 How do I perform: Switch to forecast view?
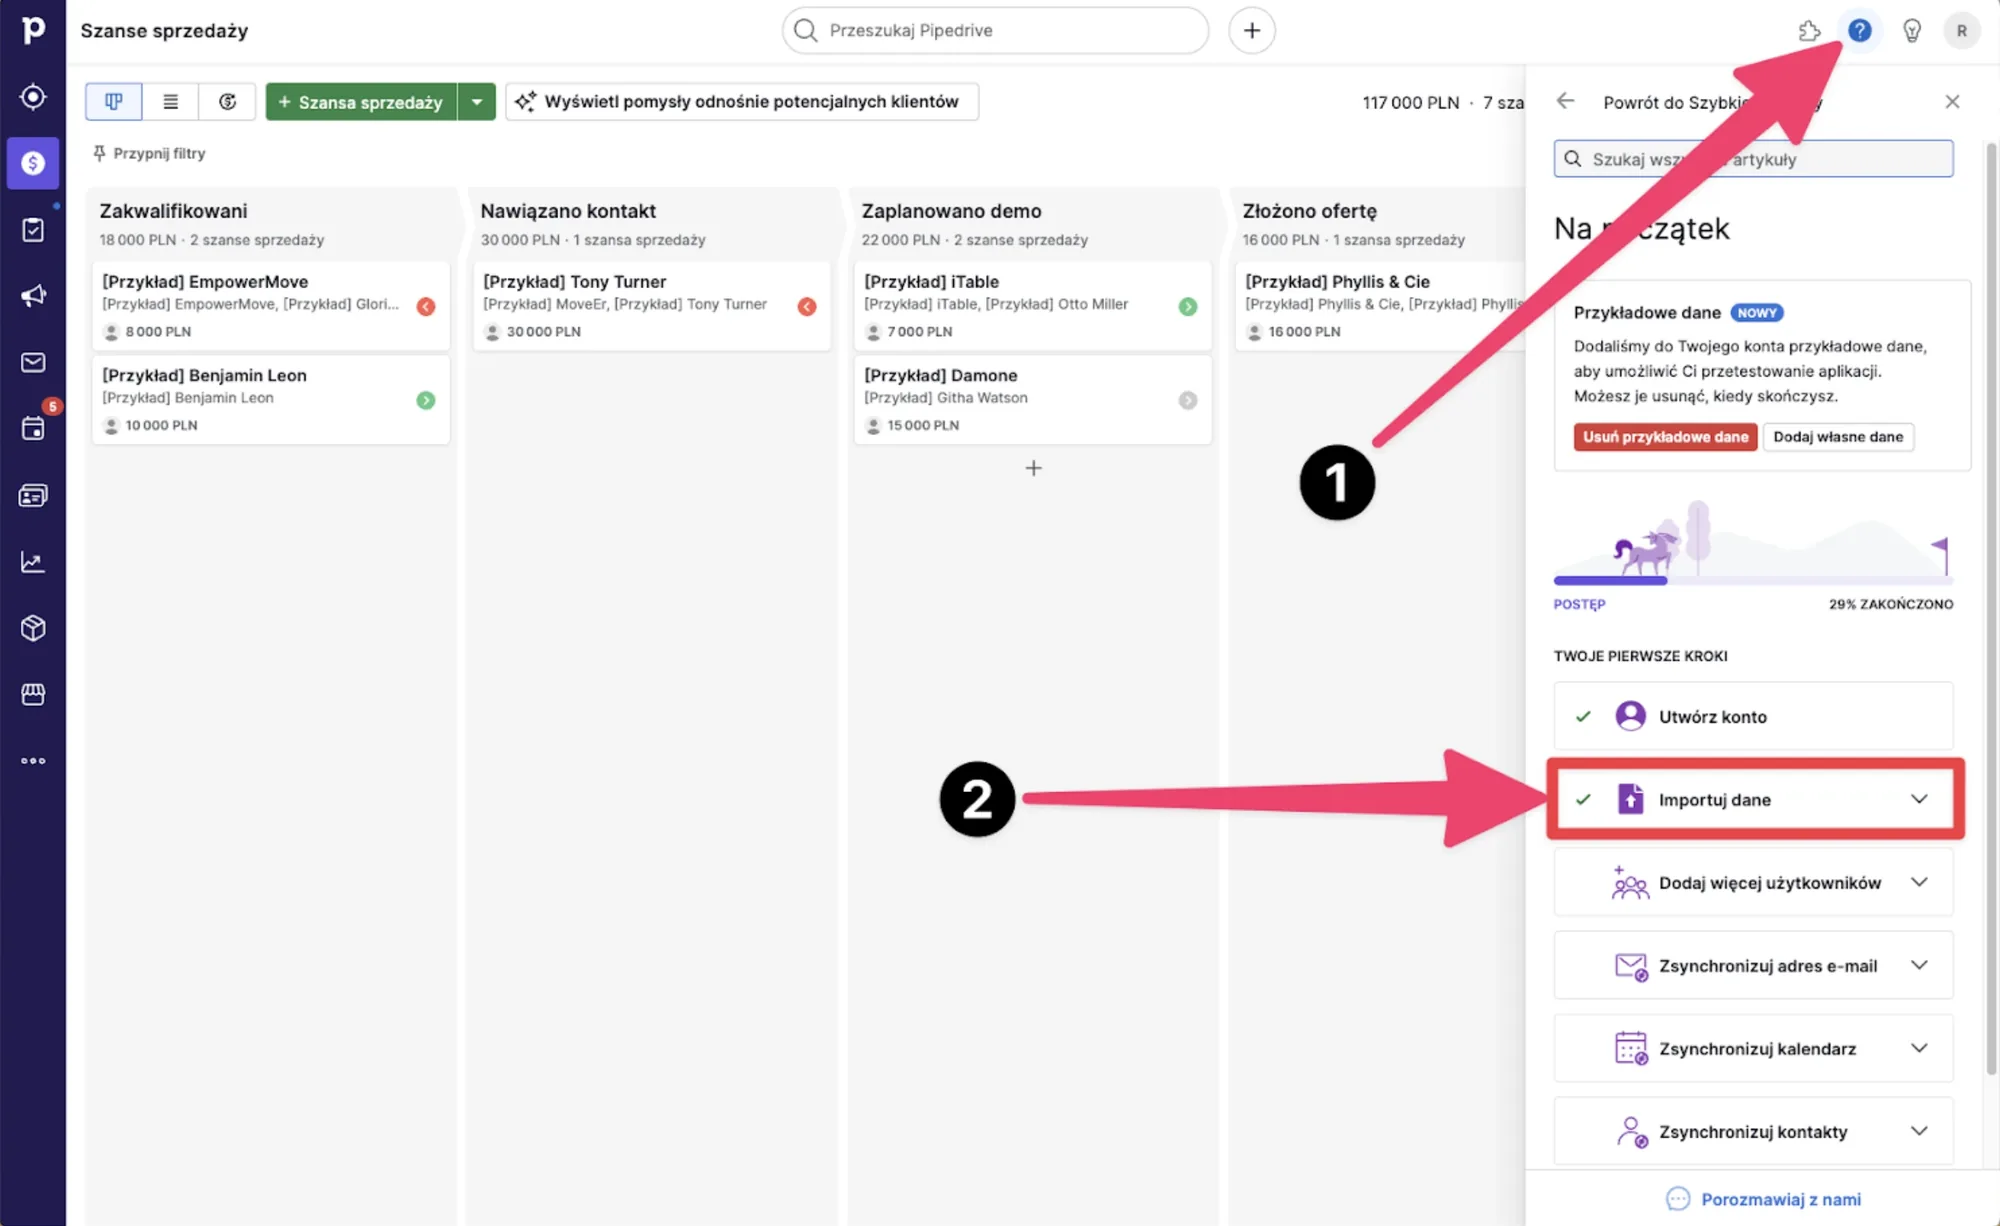228,102
